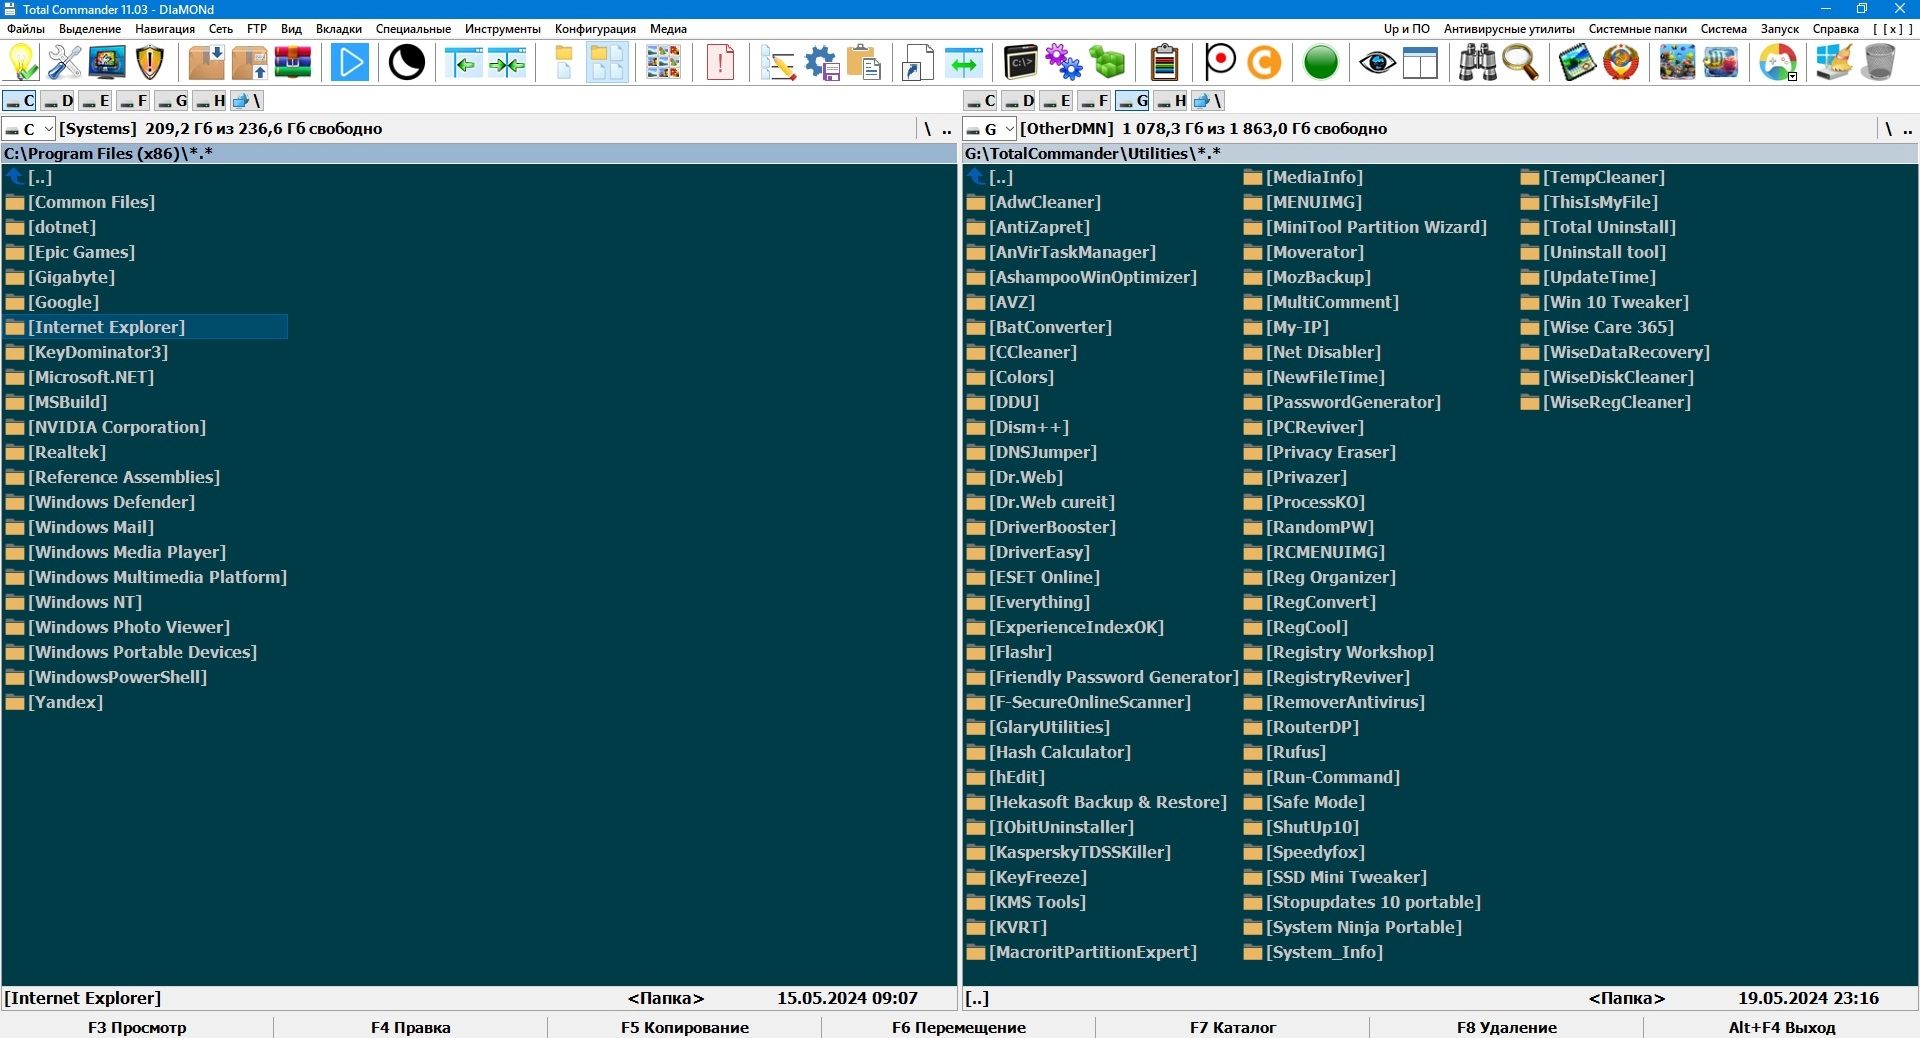Image resolution: width=1920 pixels, height=1038 pixels.
Task: Switch left panel to drive D button
Action: tap(58, 101)
